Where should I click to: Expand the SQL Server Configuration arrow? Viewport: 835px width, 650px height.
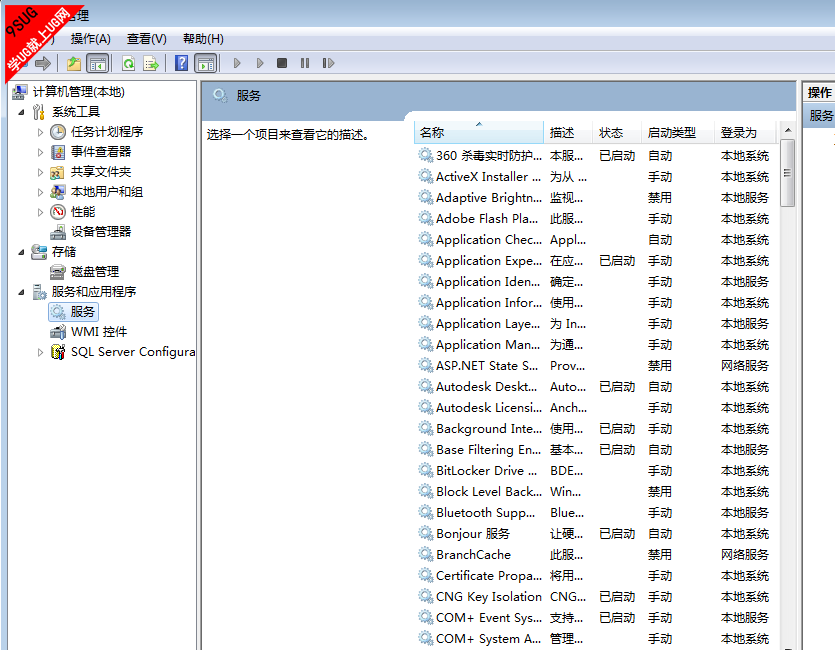(x=40, y=352)
